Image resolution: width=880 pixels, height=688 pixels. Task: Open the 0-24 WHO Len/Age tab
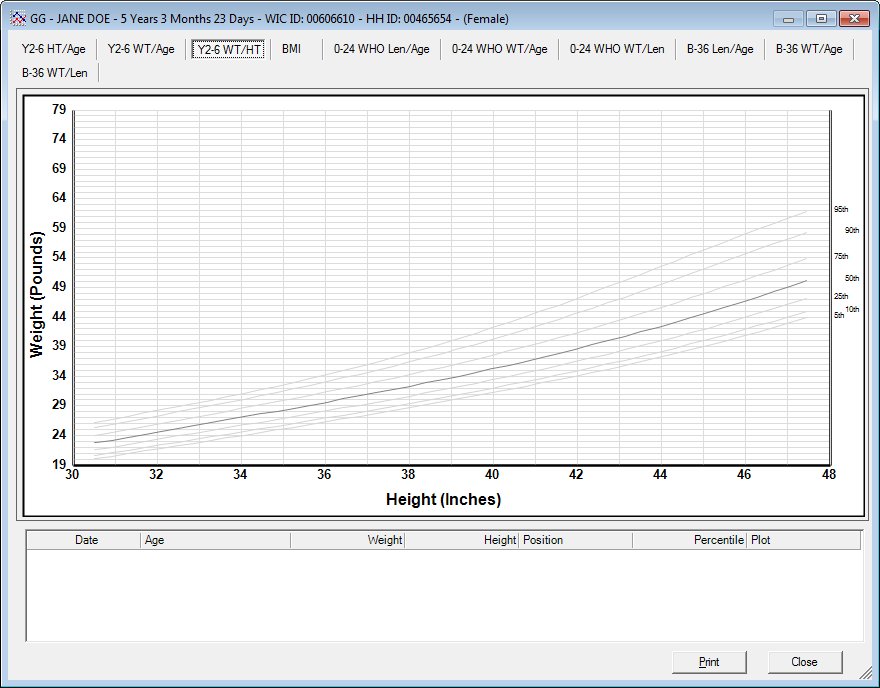coord(381,49)
